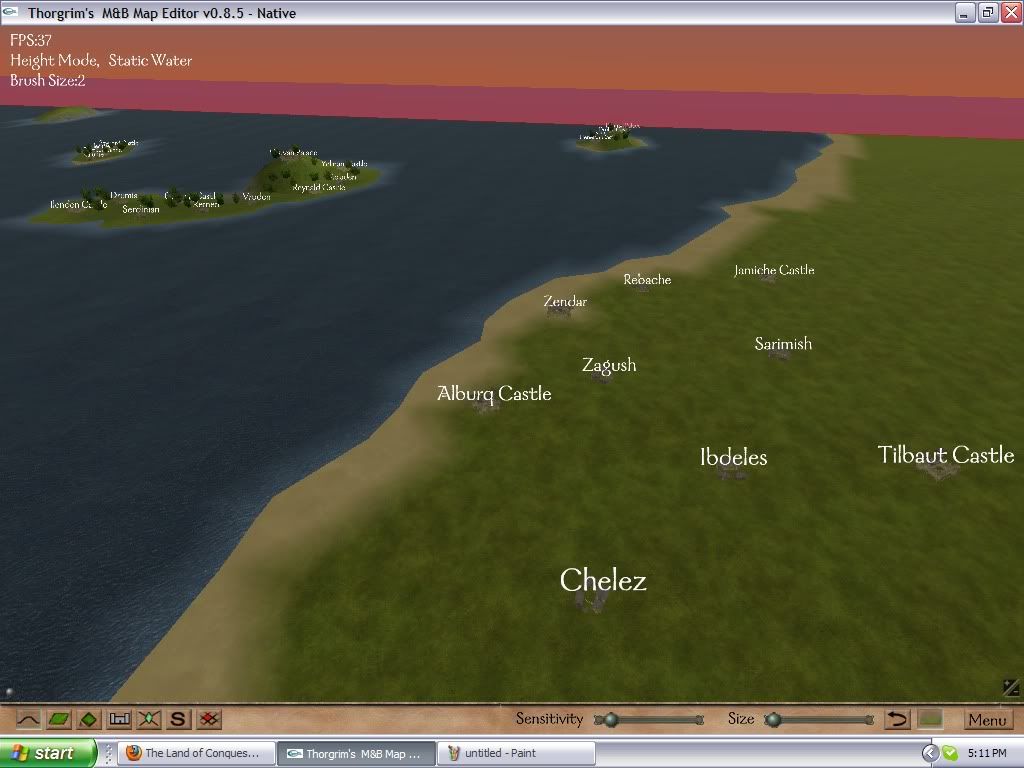Switch to The Land of Conques browser window
The height and width of the screenshot is (768, 1024).
point(196,752)
